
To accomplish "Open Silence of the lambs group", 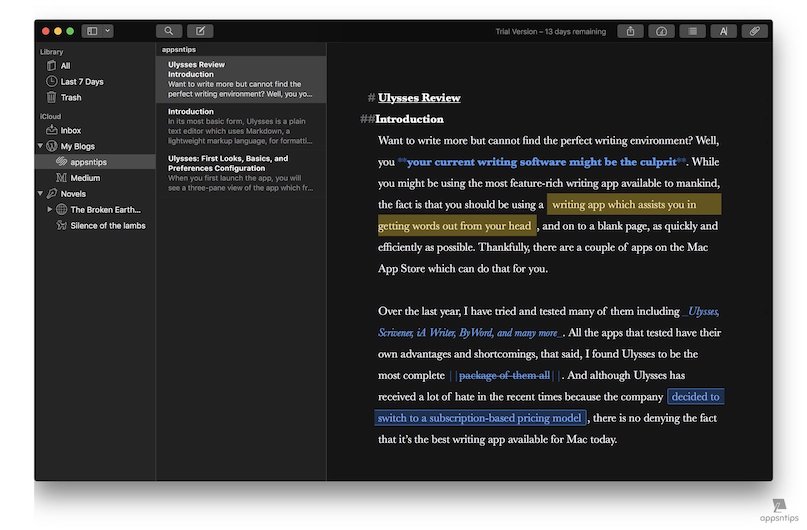I will point(107,226).
